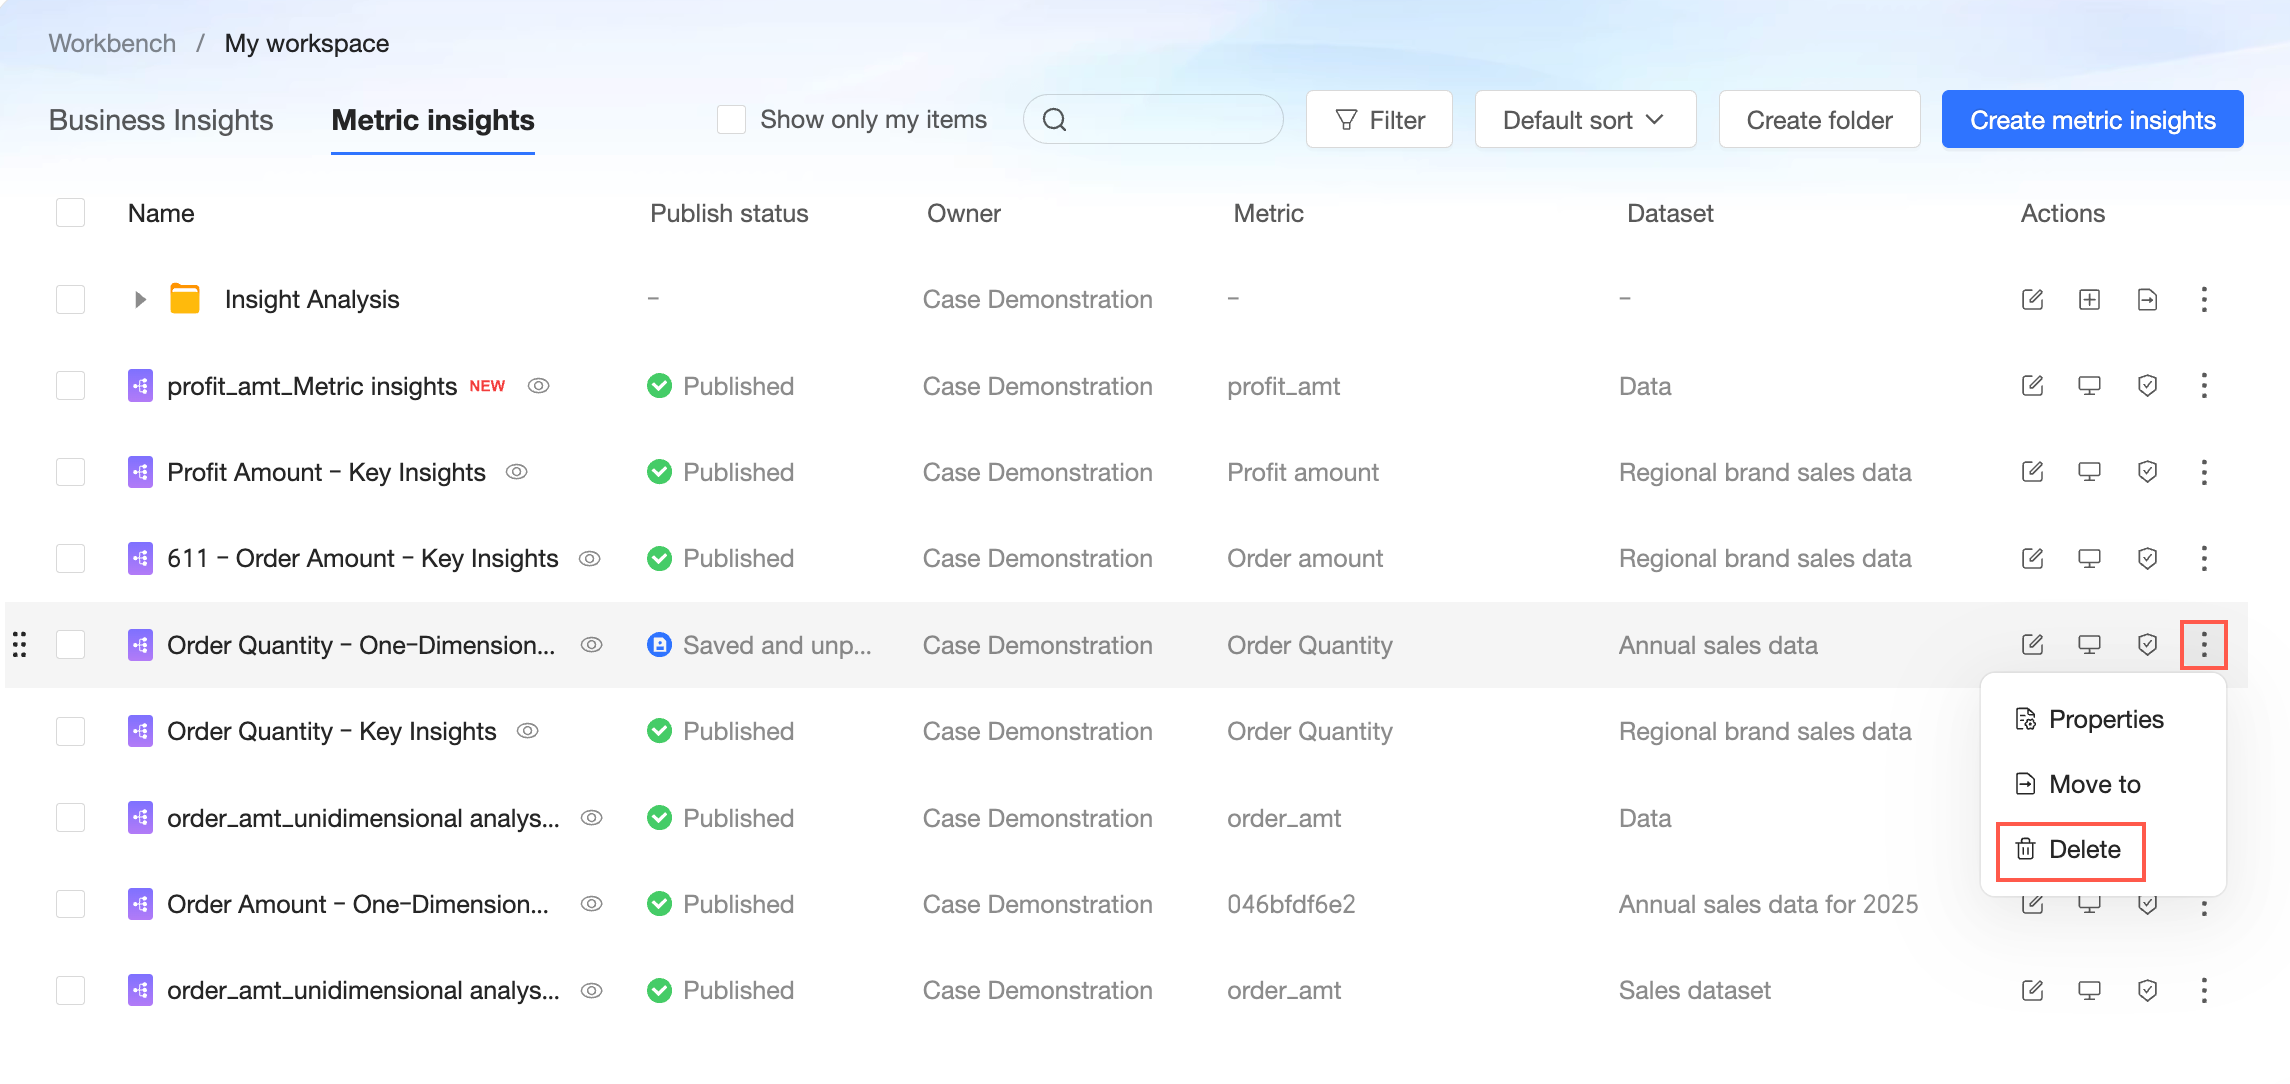
Task: Select checkbox for Order Quantity - Key Insights
Action: [70, 731]
